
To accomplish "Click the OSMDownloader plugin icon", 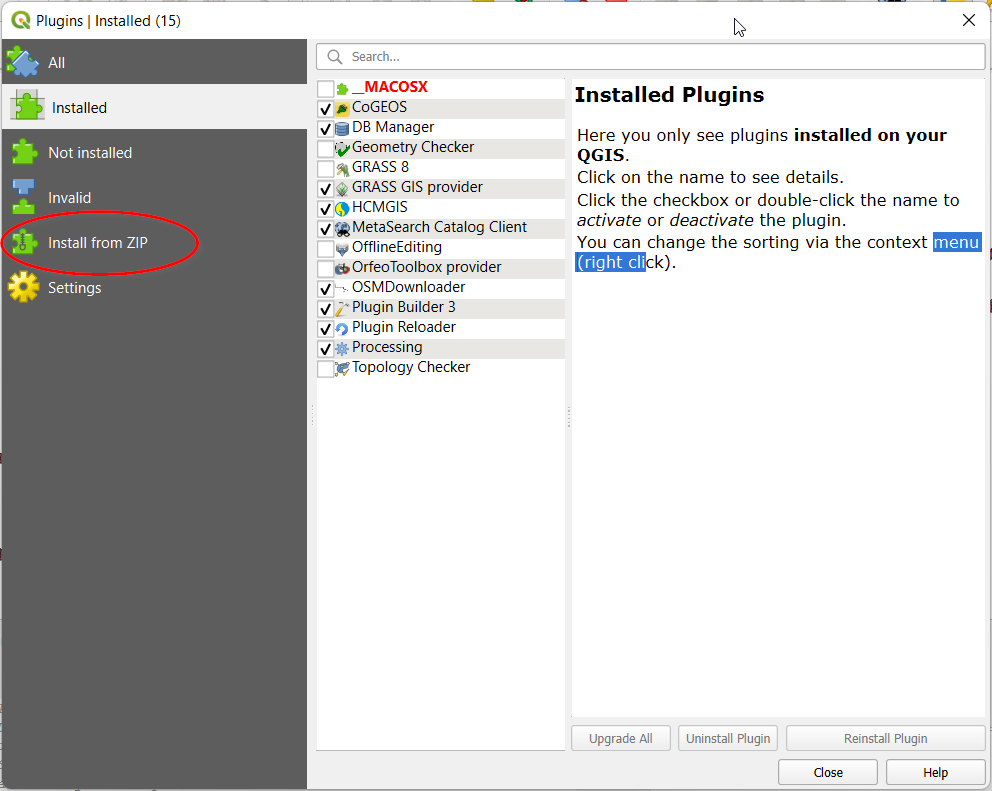I will click(x=342, y=289).
